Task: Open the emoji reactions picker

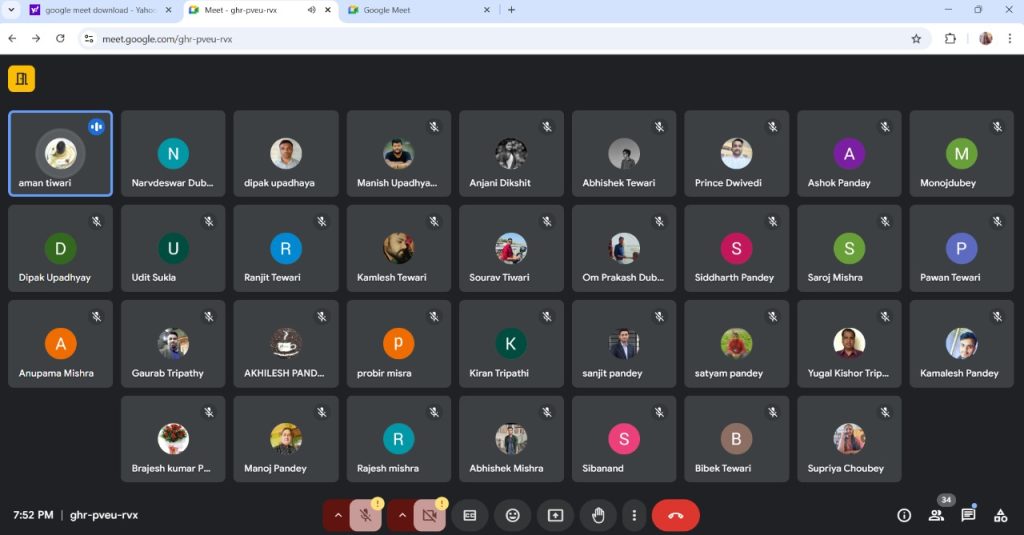Action: pyautogui.click(x=513, y=515)
